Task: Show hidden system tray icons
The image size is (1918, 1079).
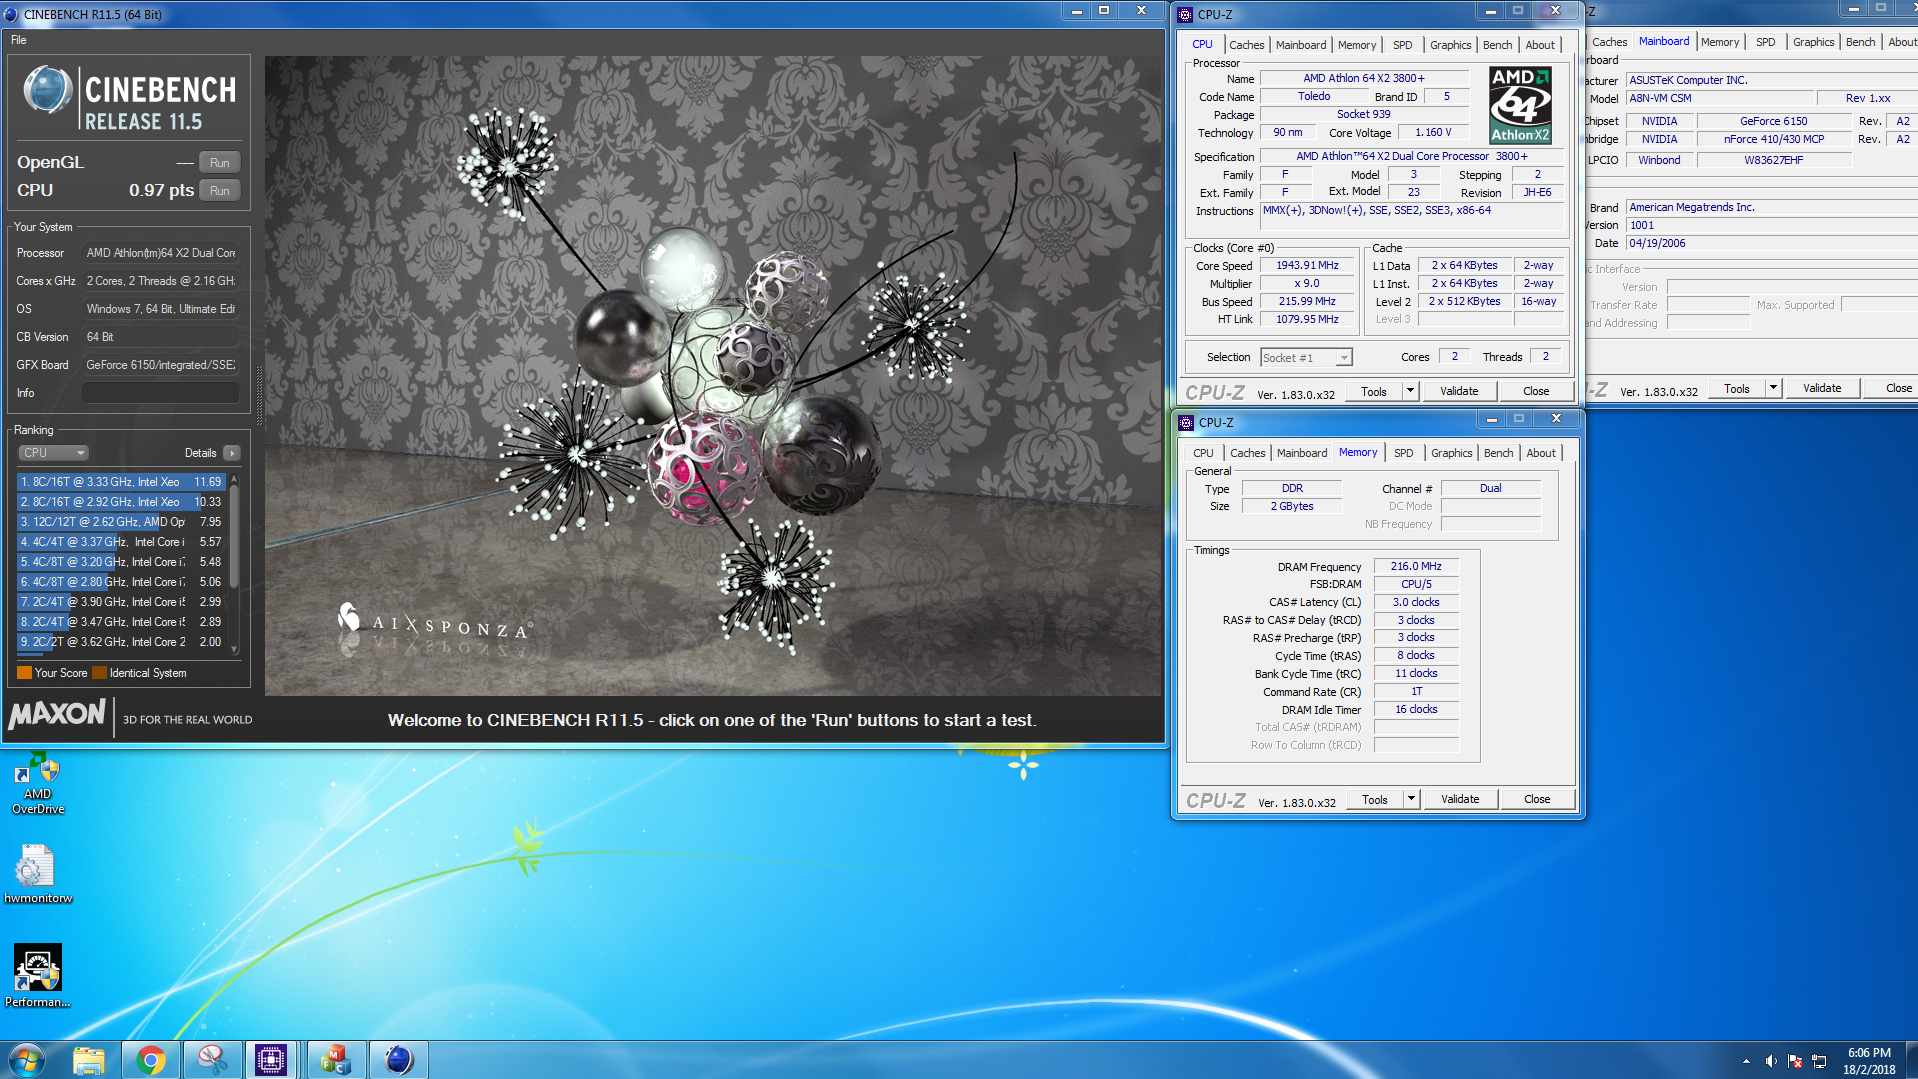Action: coord(1746,1061)
